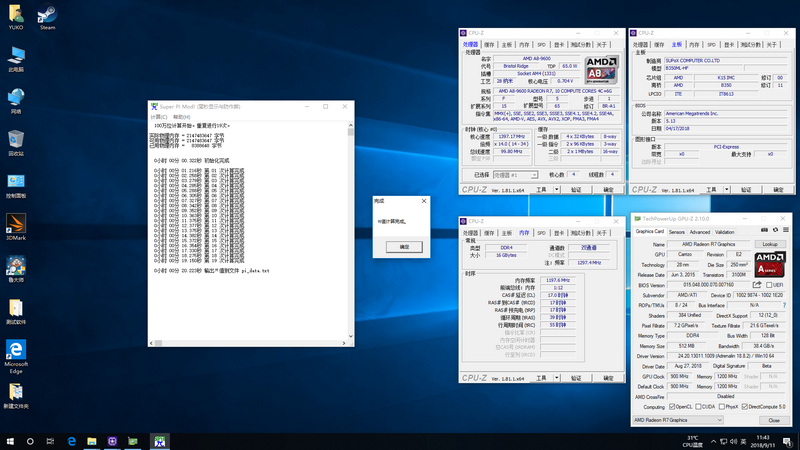Open the YUKO user folder desktop icon
Image resolution: width=800 pixels, height=450 pixels.
[16, 17]
